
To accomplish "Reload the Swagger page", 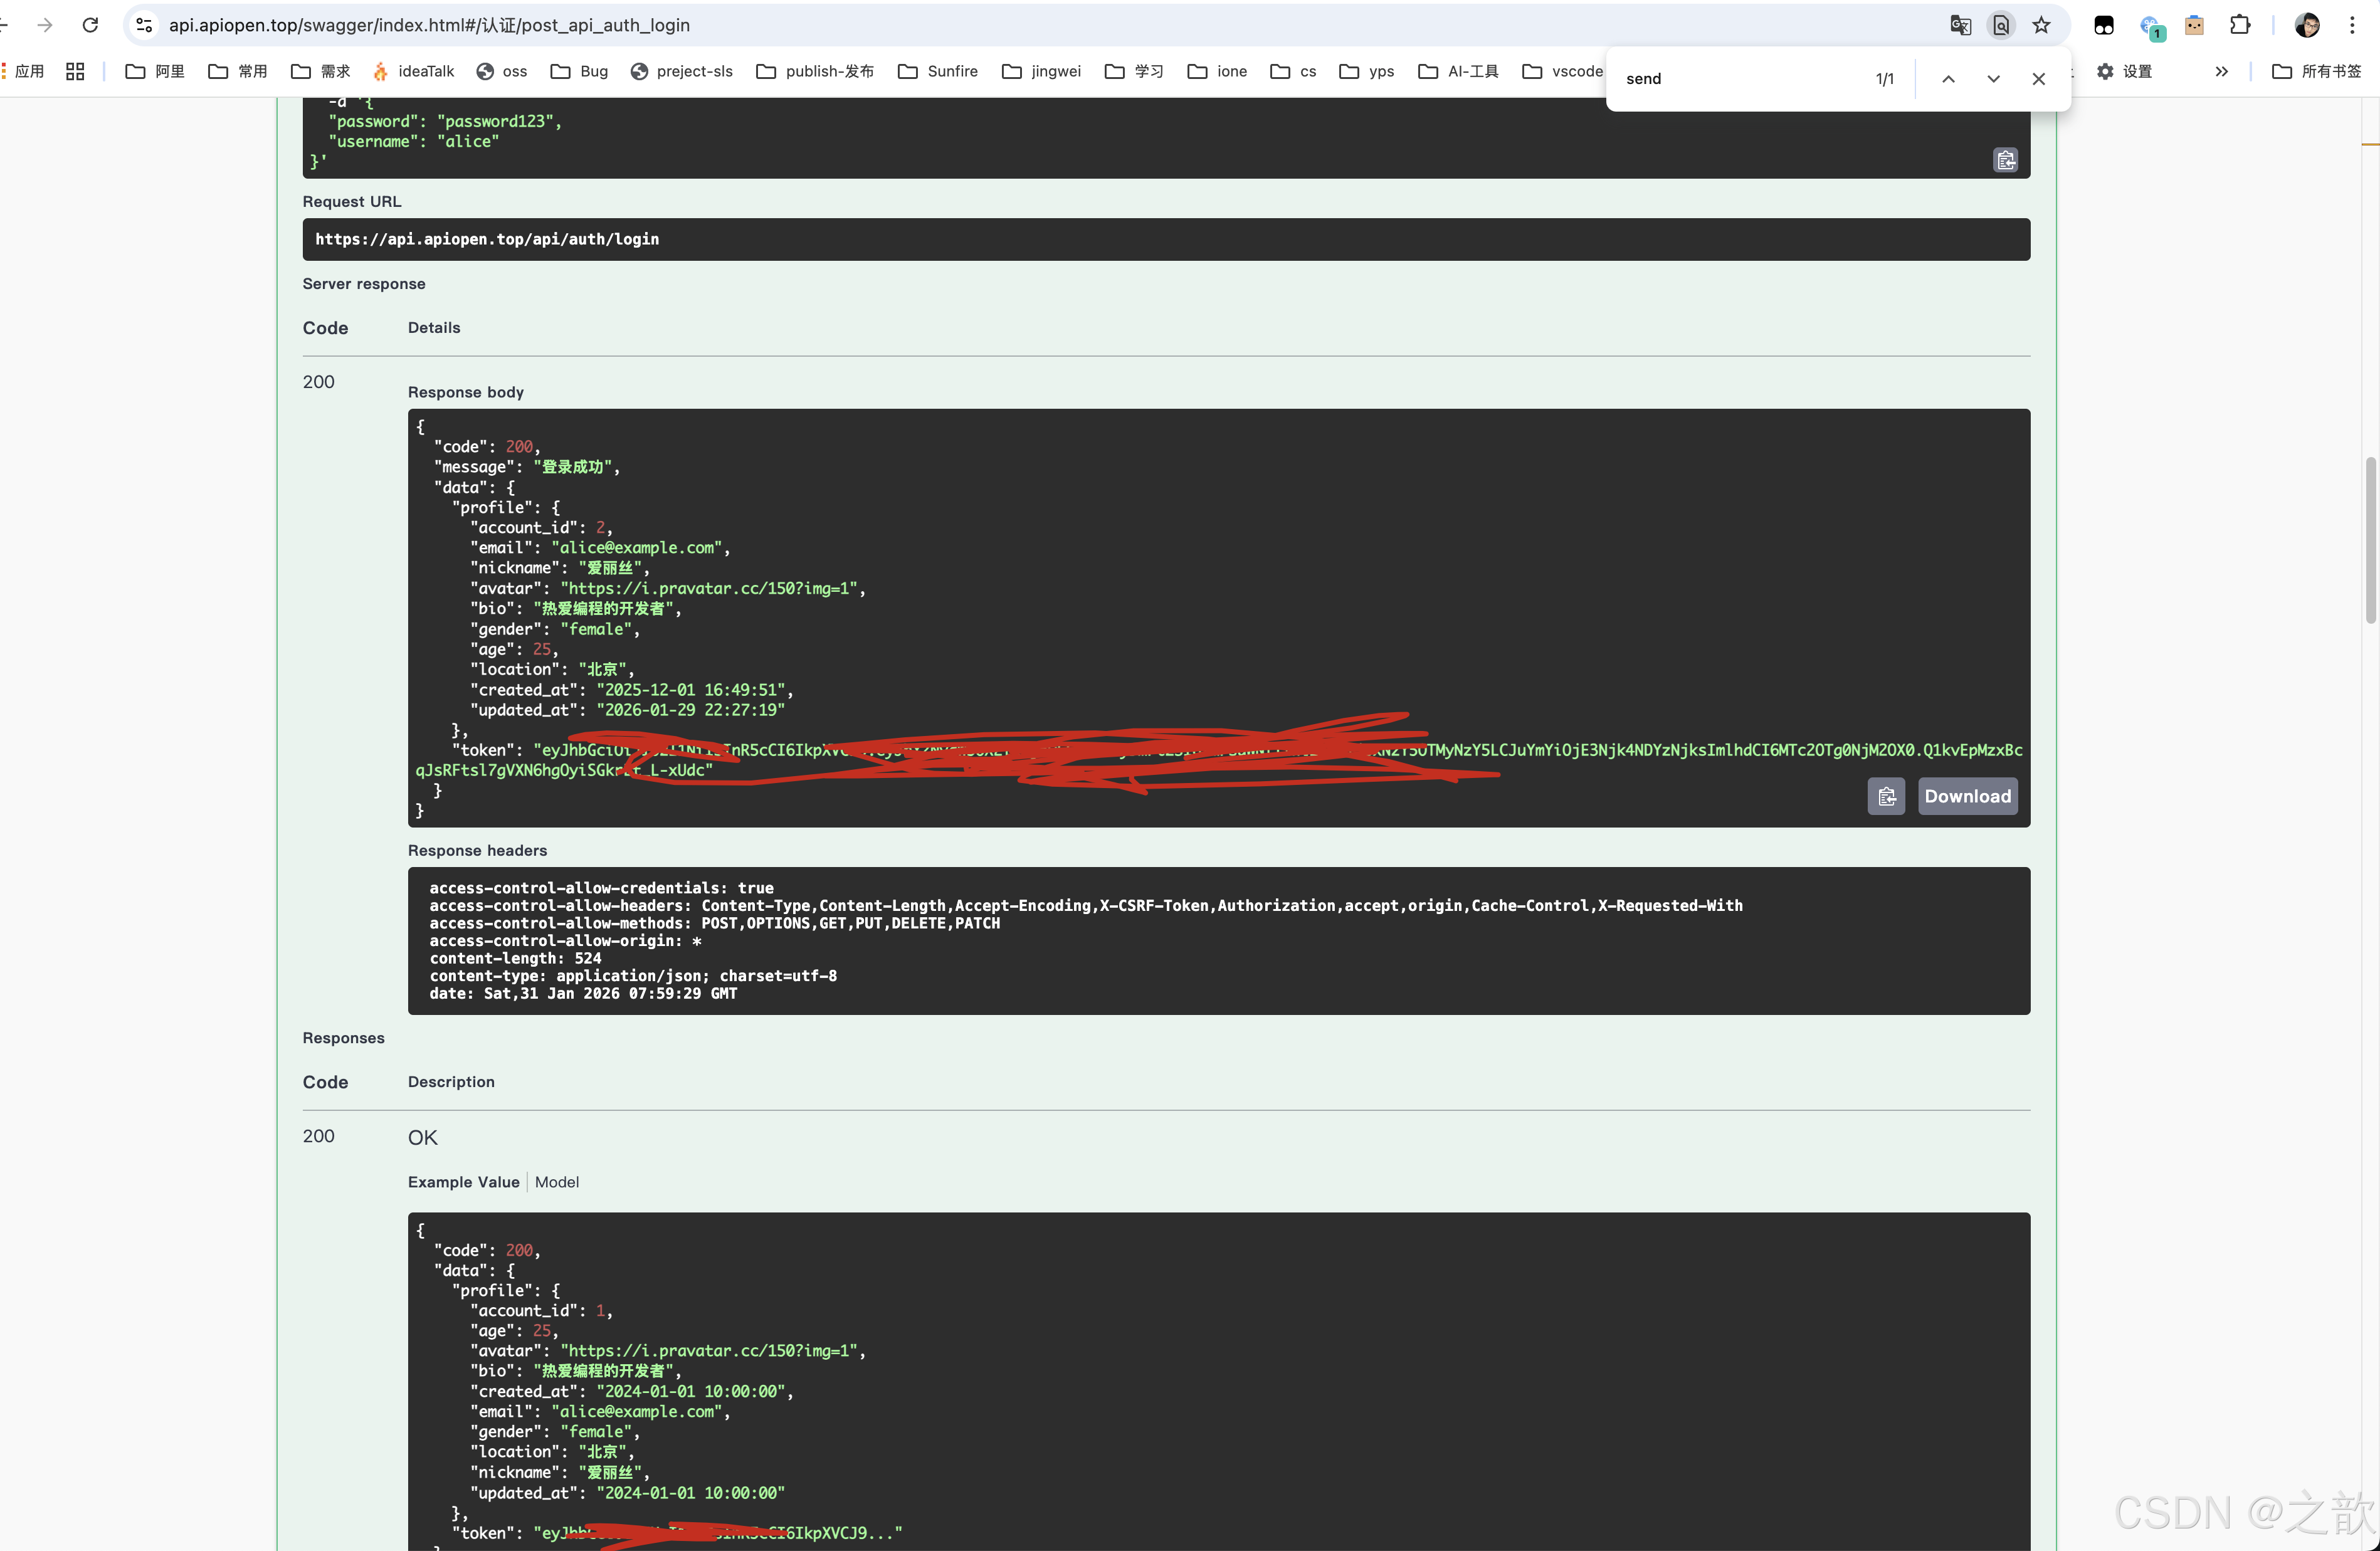I will [x=90, y=25].
